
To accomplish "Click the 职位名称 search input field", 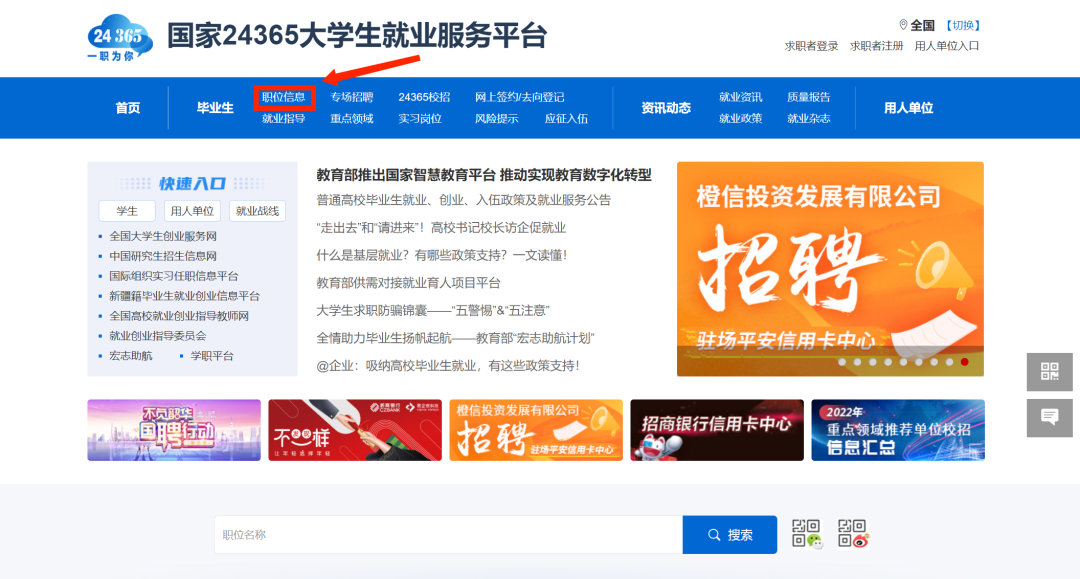I will click(448, 535).
